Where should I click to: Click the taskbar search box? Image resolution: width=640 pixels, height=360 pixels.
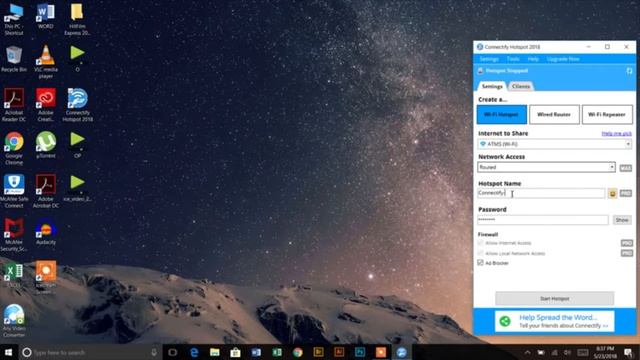(x=90, y=352)
